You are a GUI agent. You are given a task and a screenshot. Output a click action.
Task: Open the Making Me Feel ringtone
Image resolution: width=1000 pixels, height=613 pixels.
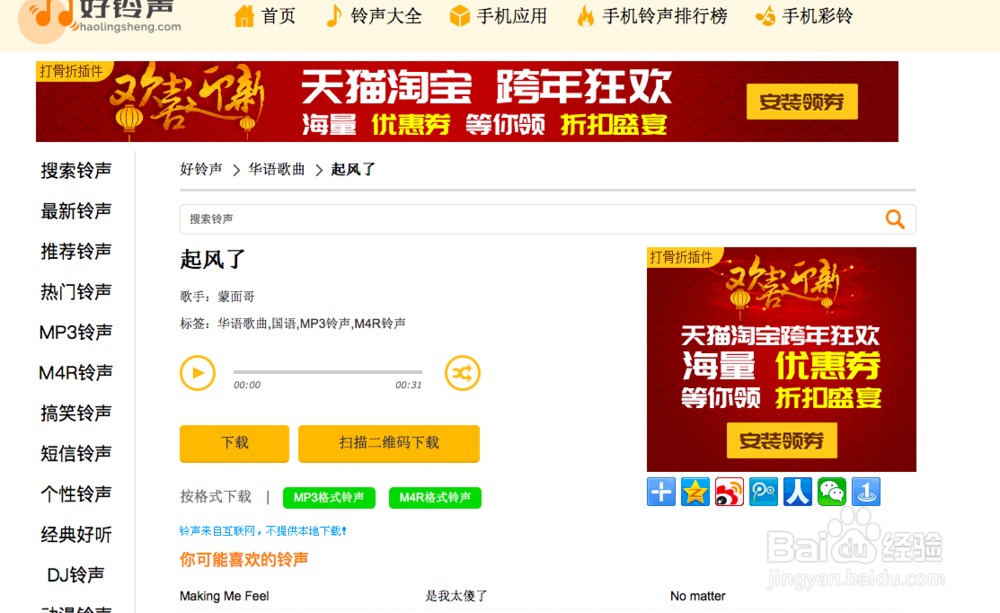pos(224,596)
